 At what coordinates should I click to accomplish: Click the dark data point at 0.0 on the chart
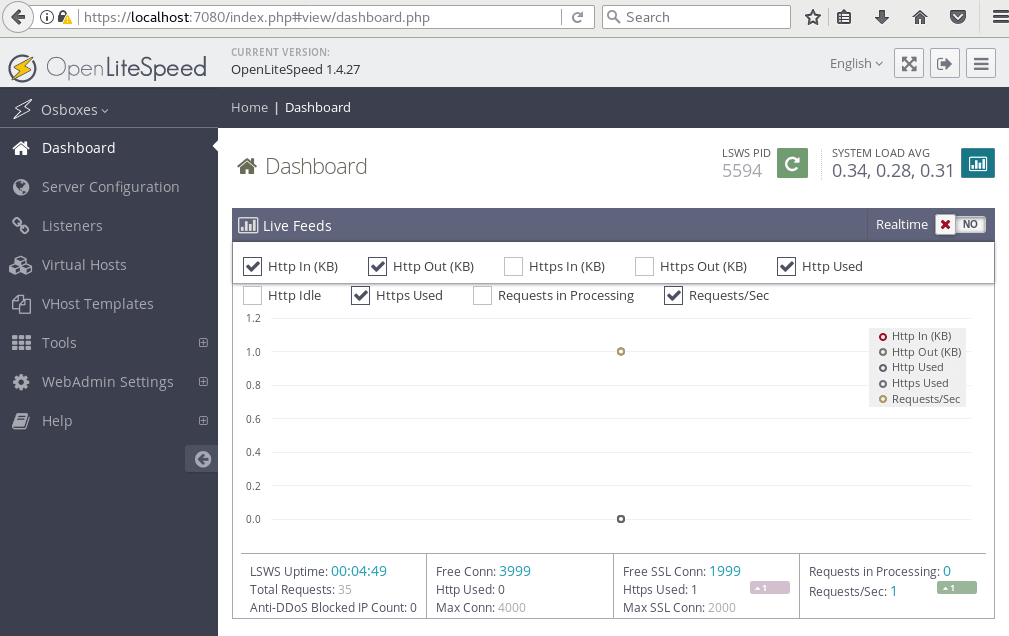[621, 519]
